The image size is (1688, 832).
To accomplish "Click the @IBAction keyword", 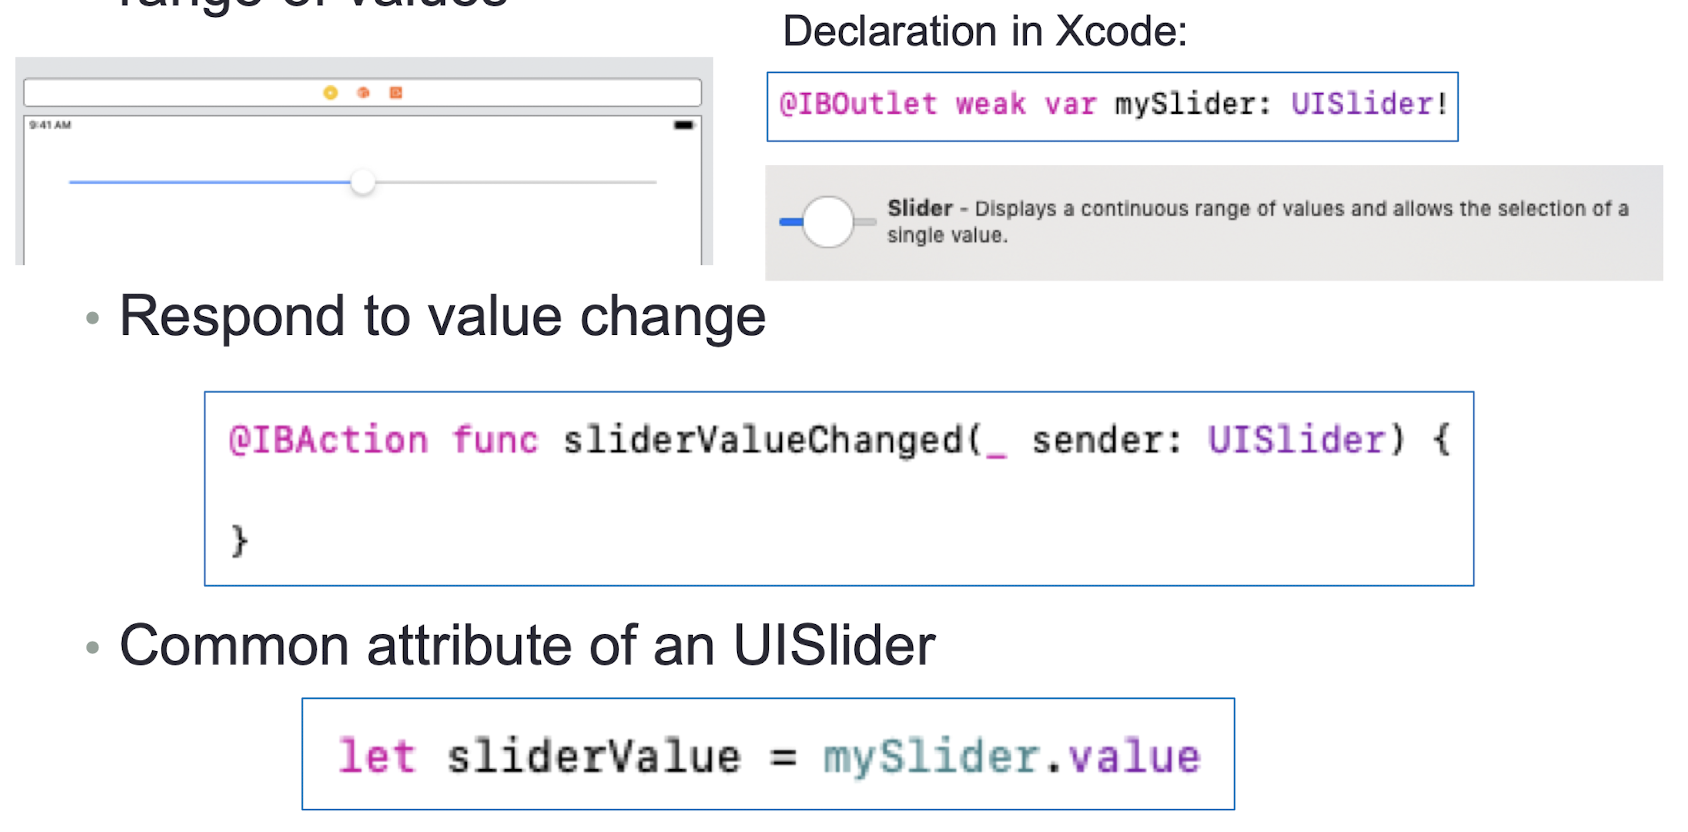I will tap(328, 440).
